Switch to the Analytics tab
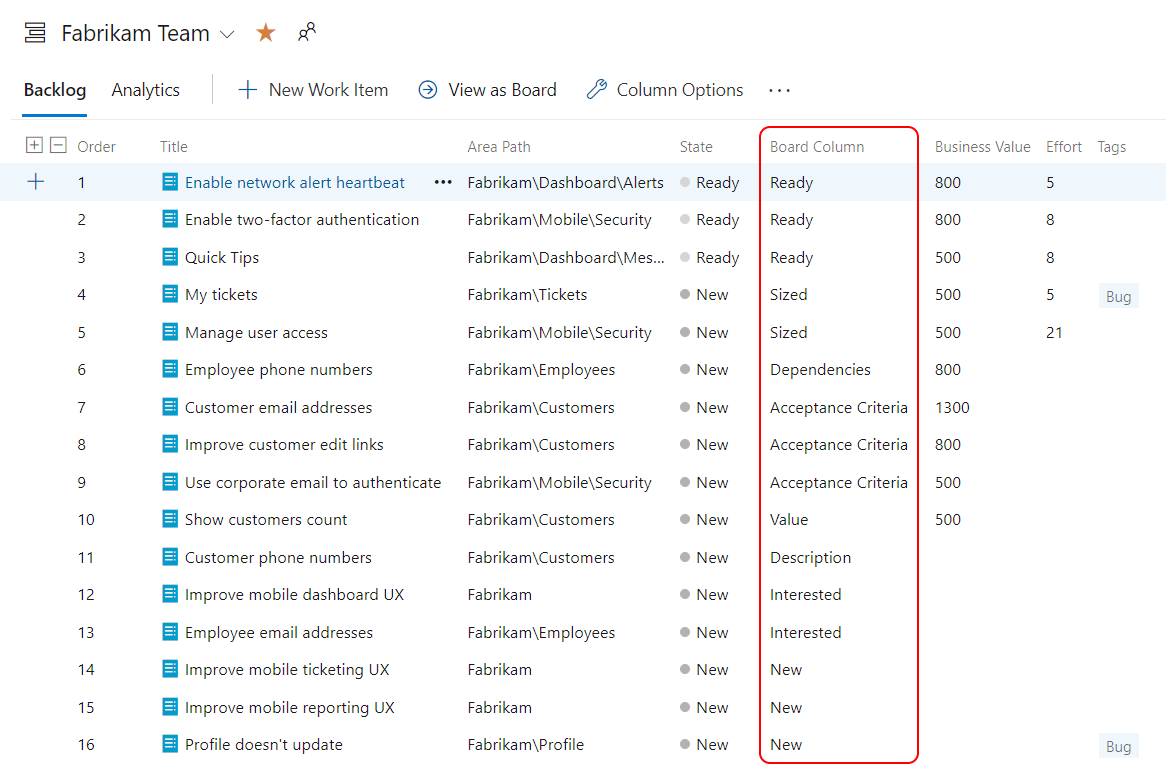 146,90
